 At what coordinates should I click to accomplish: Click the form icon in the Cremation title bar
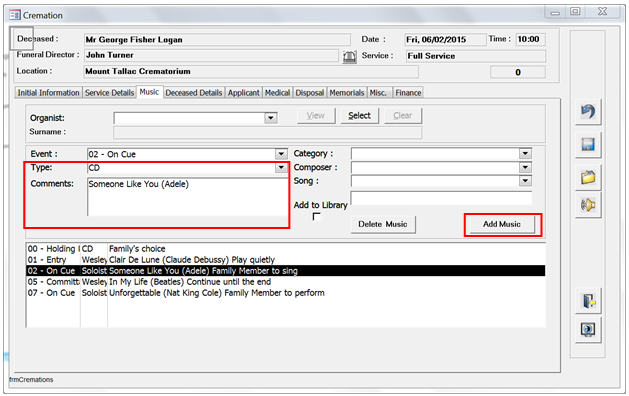tap(15, 15)
